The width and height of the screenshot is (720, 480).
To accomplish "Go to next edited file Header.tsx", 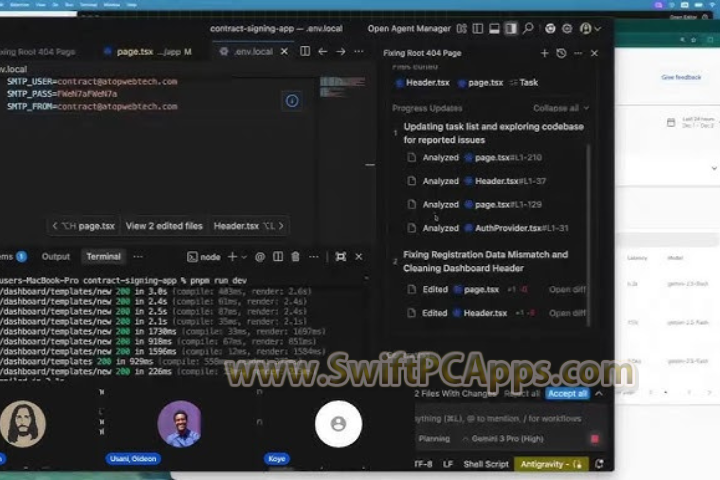I will [248, 226].
